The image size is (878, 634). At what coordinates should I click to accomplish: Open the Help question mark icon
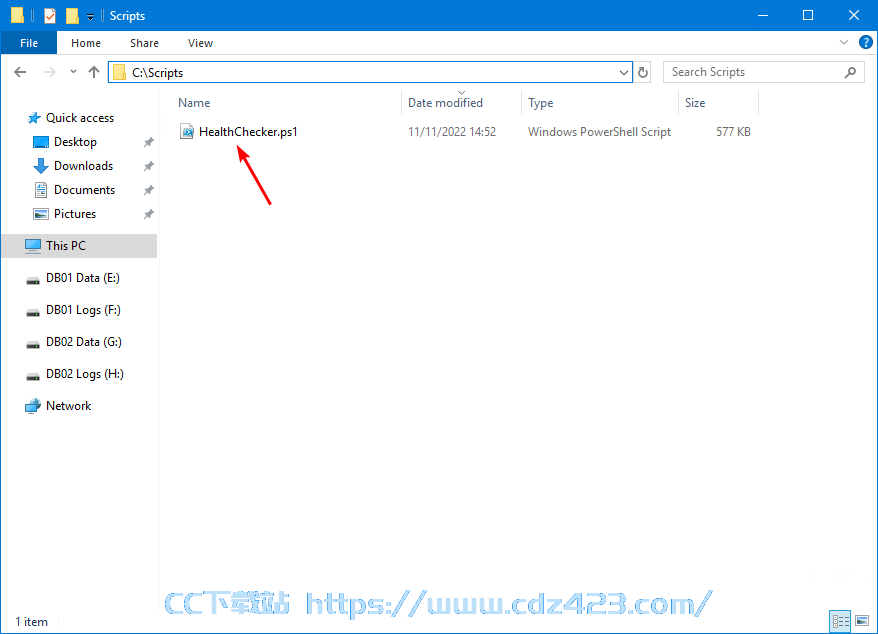pos(865,43)
